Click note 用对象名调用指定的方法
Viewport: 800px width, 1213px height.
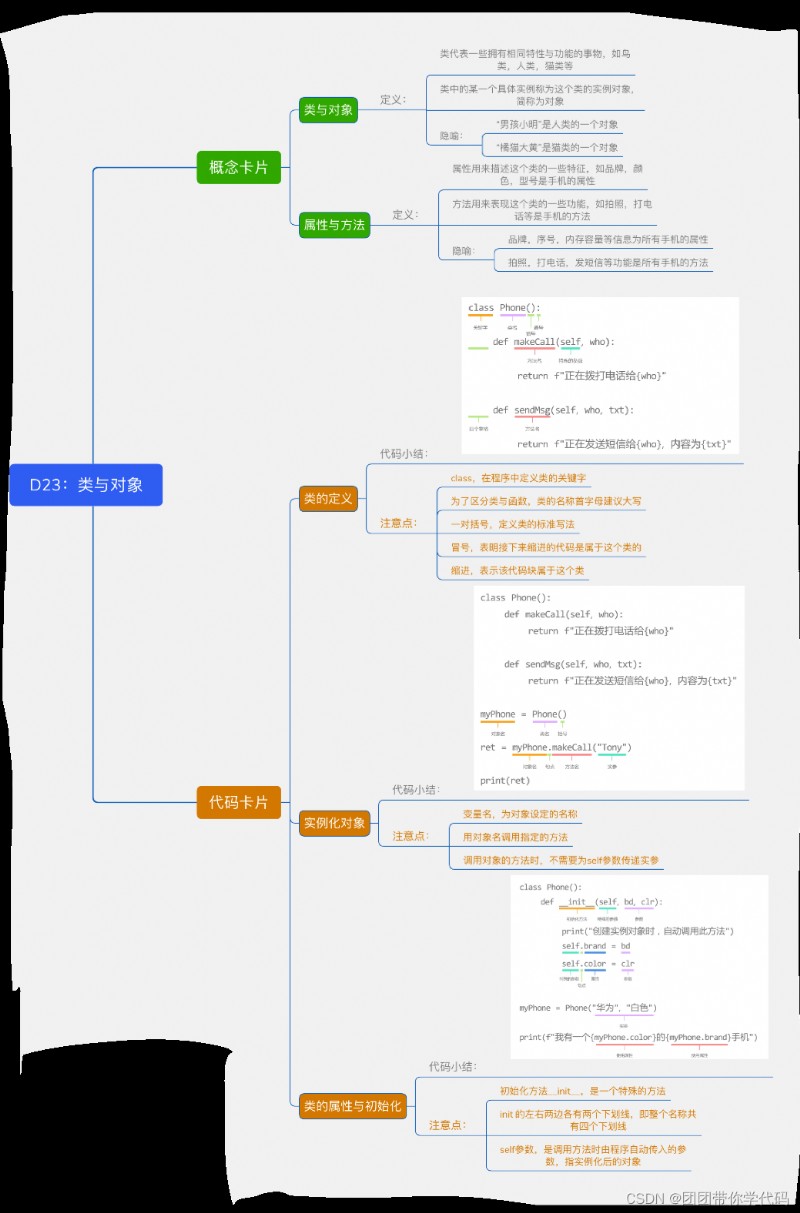coord(515,837)
